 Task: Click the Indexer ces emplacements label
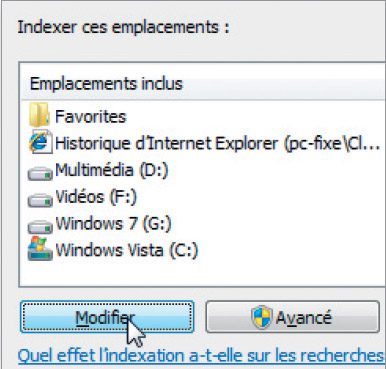tap(124, 27)
